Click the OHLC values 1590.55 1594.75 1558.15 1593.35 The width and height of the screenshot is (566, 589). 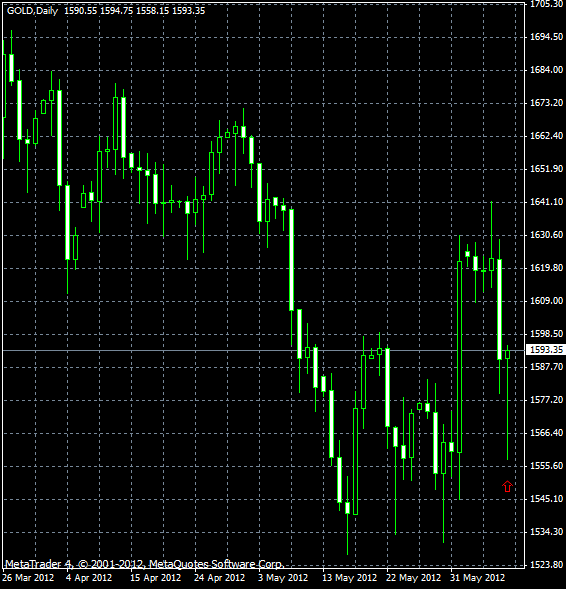[134, 11]
